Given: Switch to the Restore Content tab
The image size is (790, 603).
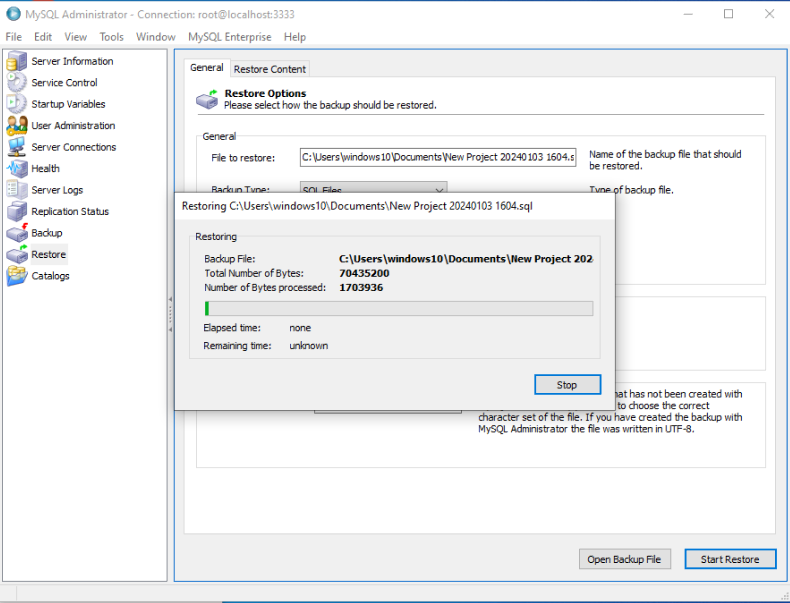Looking at the screenshot, I should pos(270,69).
